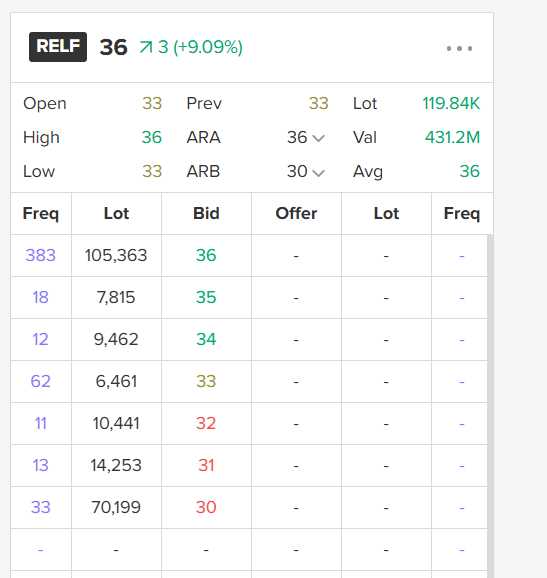547x578 pixels.
Task: Click the order book vertical scrollbar
Action: click(490, 405)
